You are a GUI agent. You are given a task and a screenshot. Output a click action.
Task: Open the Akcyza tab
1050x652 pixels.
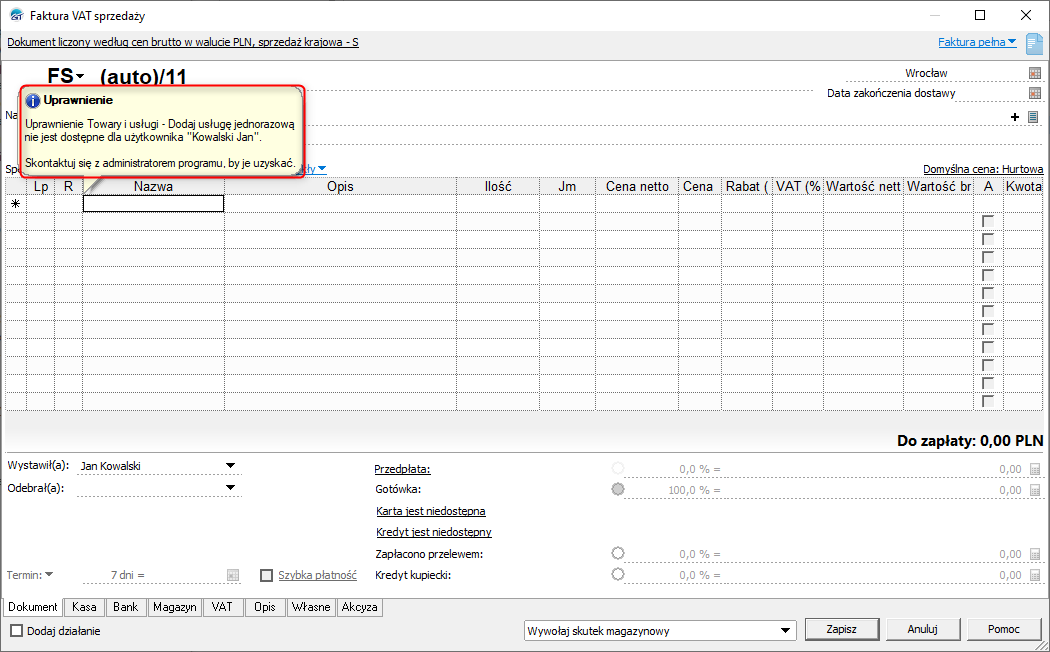pyautogui.click(x=360, y=606)
